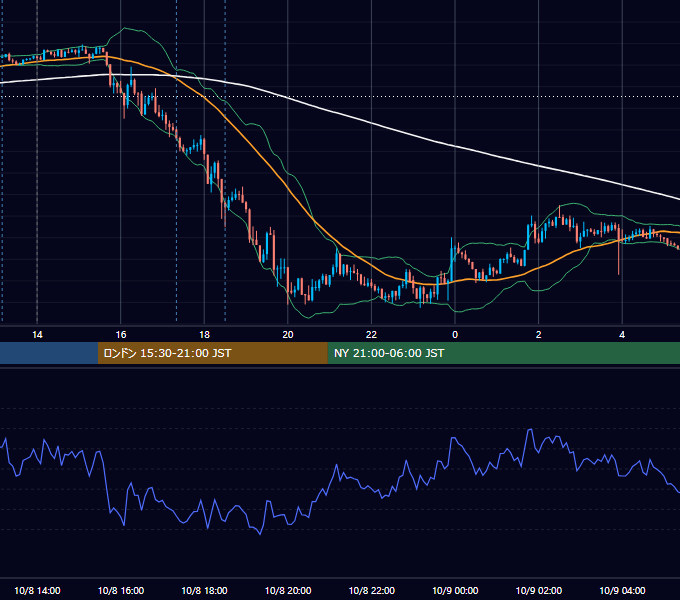Click the '10/9 02:00' date label
Image resolution: width=680 pixels, height=600 pixels.
point(539,590)
